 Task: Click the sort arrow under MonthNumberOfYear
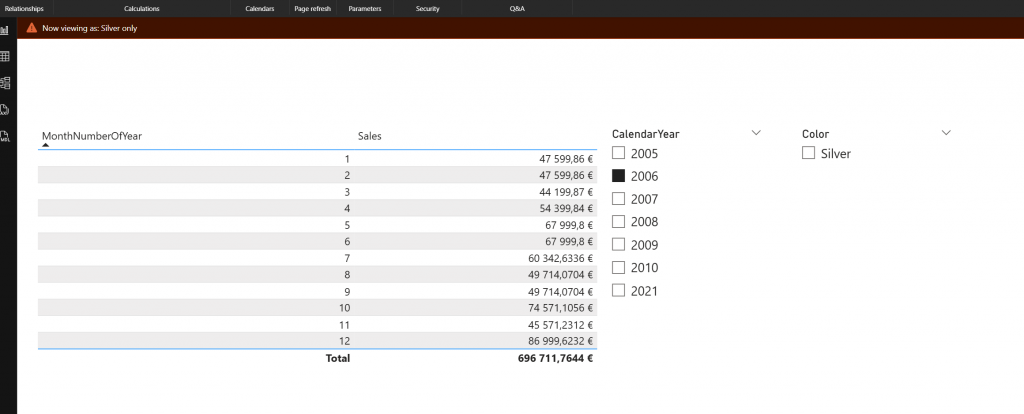45,146
